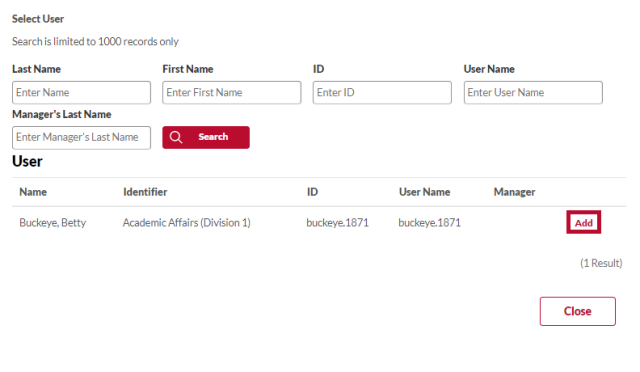Focus the First Name input field
The width and height of the screenshot is (640, 372).
coord(232,93)
